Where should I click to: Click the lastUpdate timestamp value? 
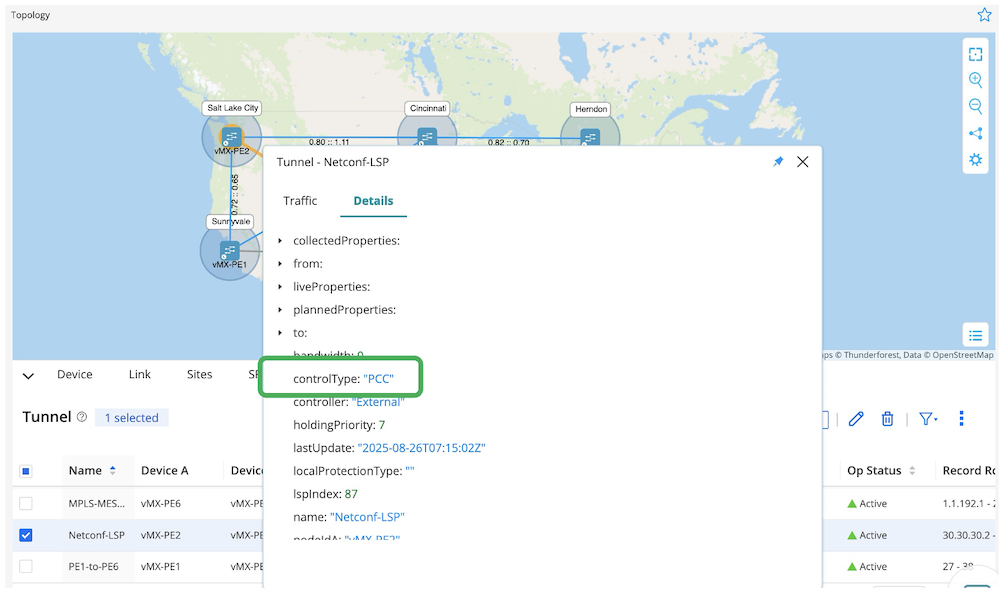tap(422, 448)
